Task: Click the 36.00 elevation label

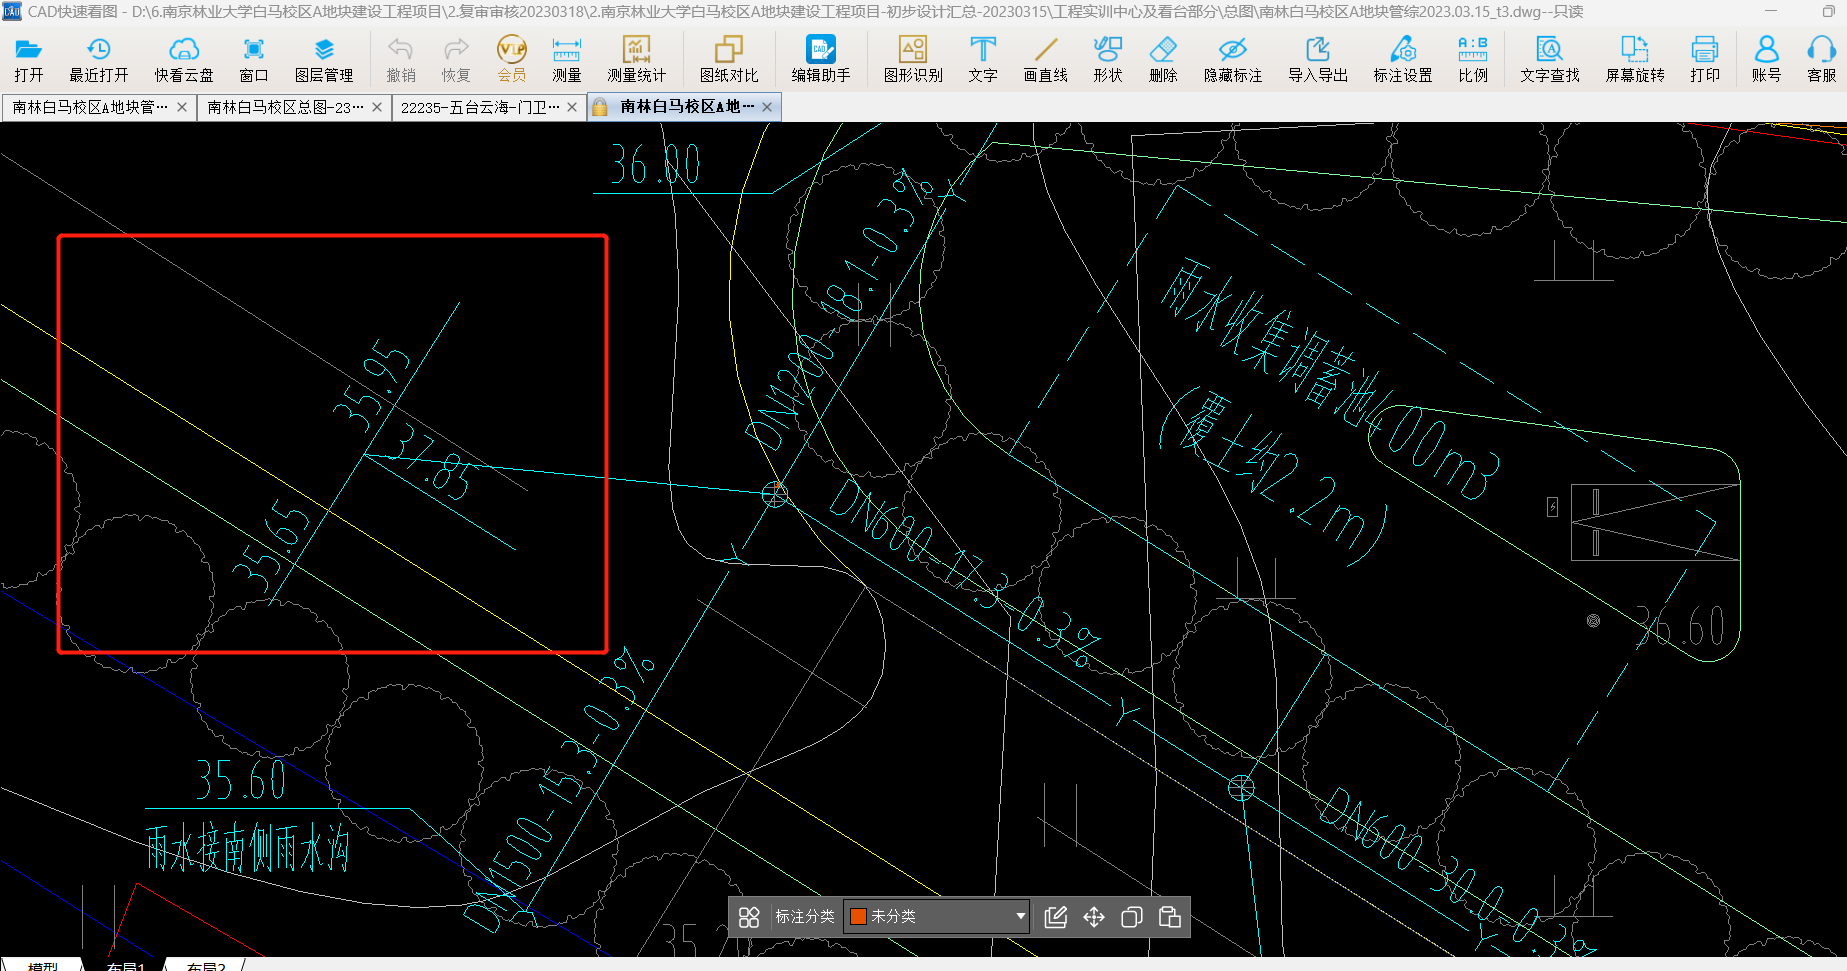Action: tap(655, 164)
